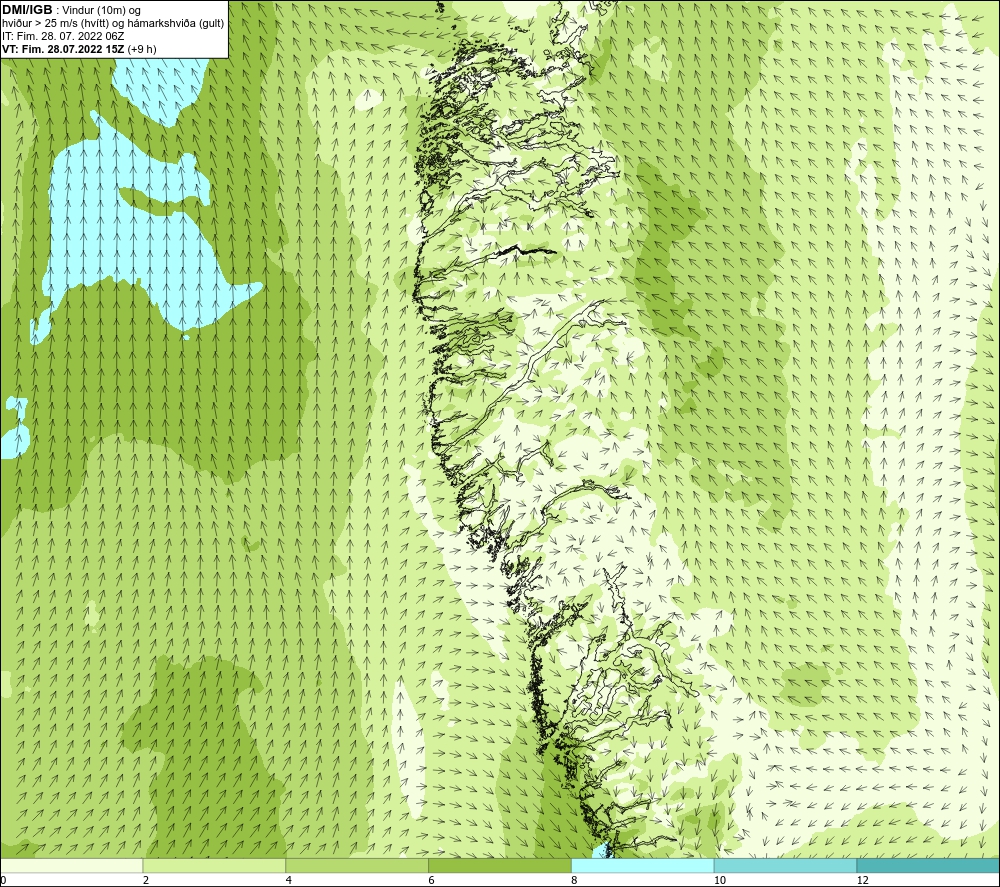
Task: Click the 4–6 m/s green legend swatch
Action: [357, 865]
